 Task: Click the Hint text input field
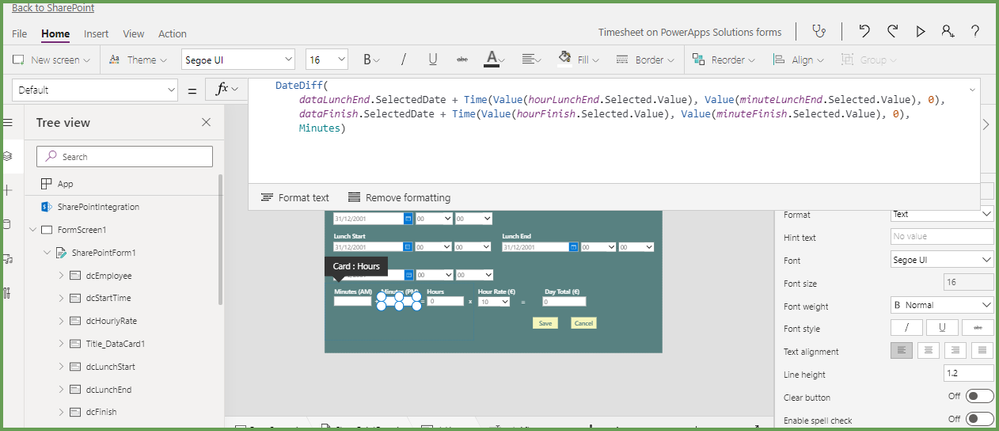coord(942,237)
